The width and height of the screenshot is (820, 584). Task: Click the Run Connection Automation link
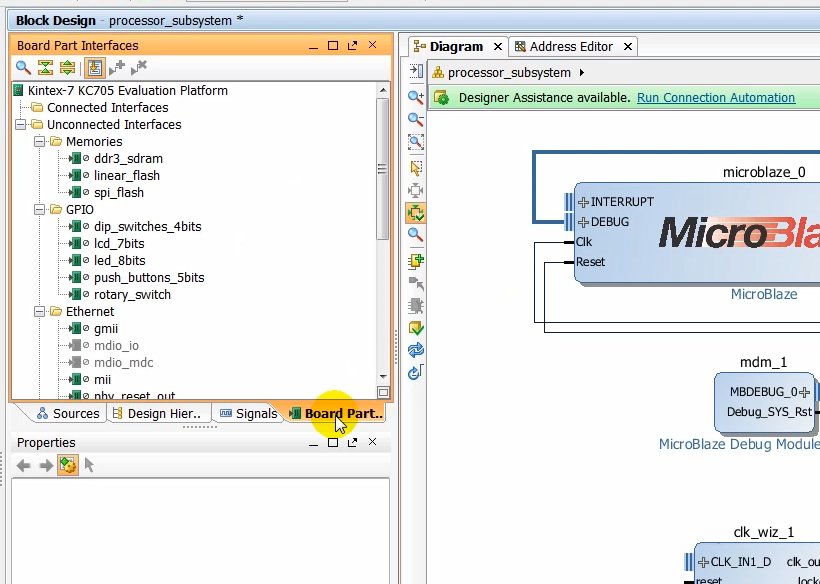tap(715, 98)
